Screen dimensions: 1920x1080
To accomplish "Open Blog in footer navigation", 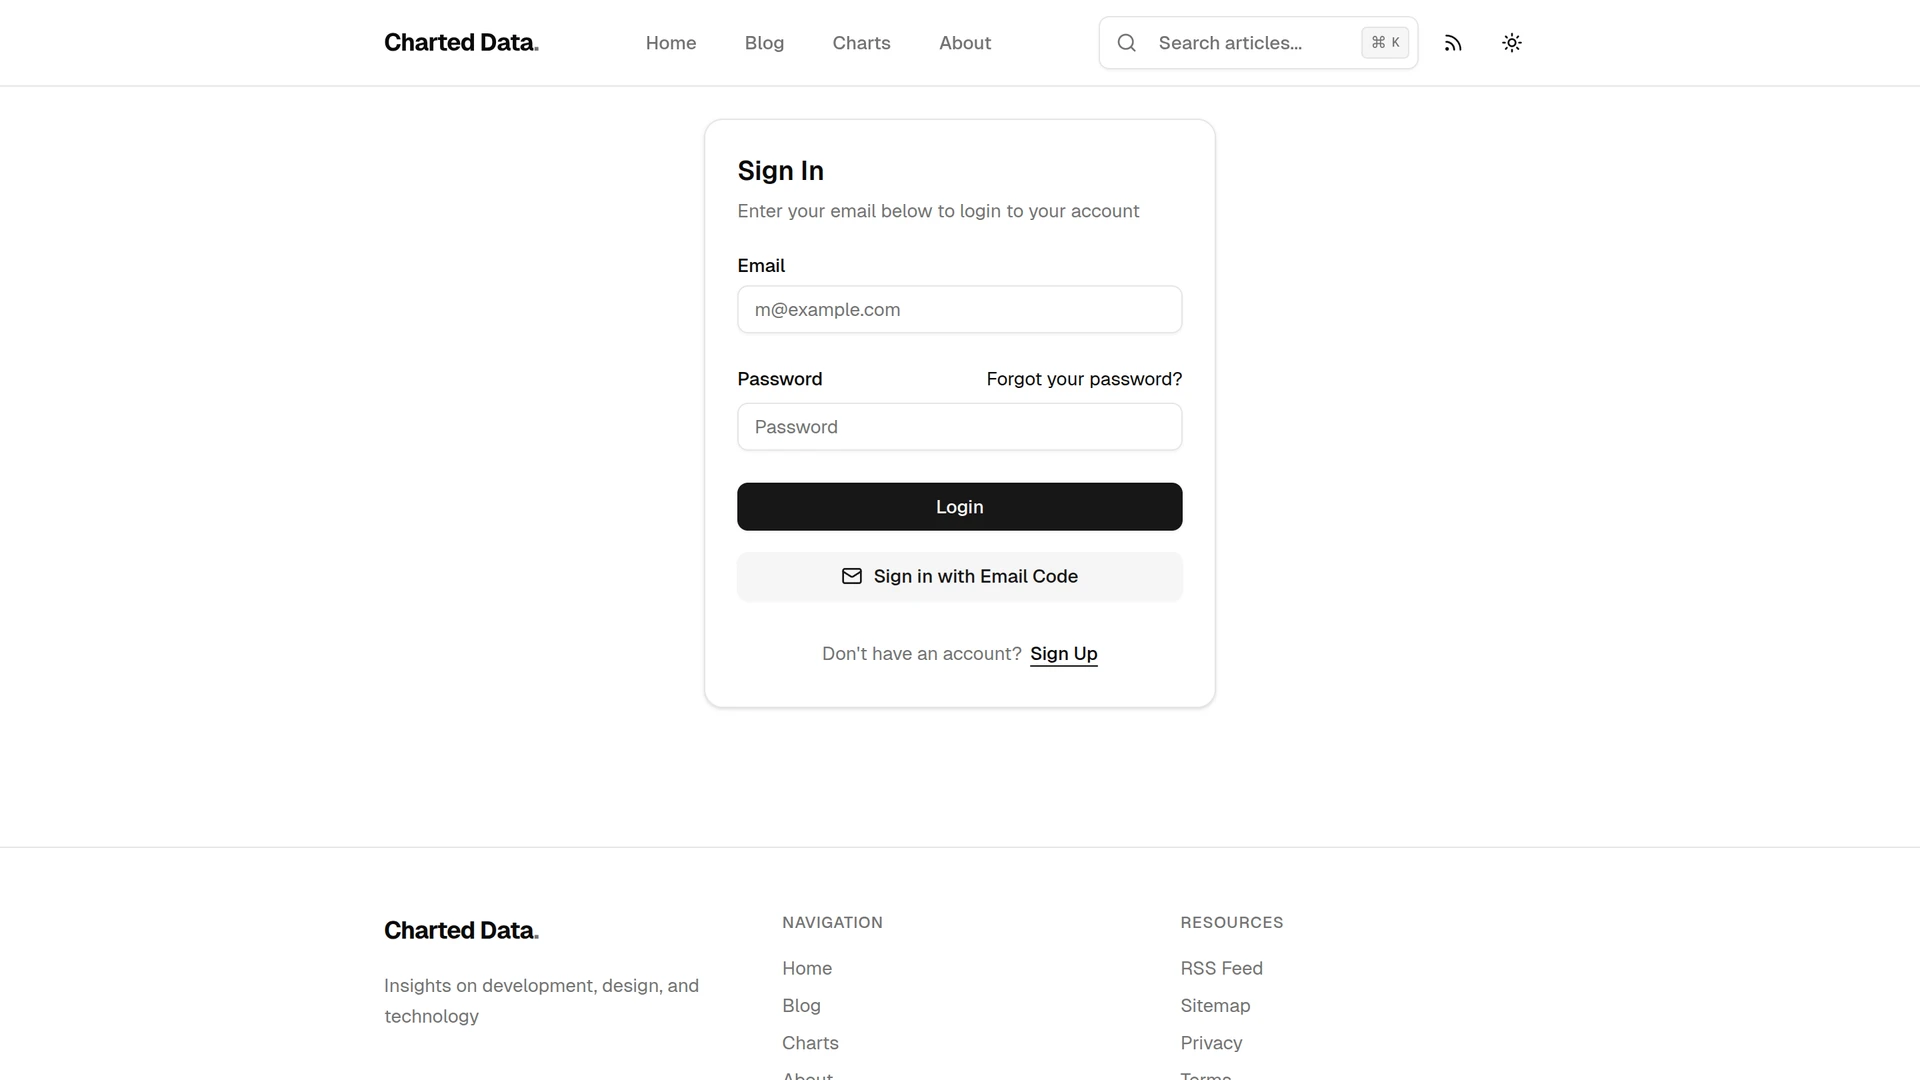I will point(801,1006).
